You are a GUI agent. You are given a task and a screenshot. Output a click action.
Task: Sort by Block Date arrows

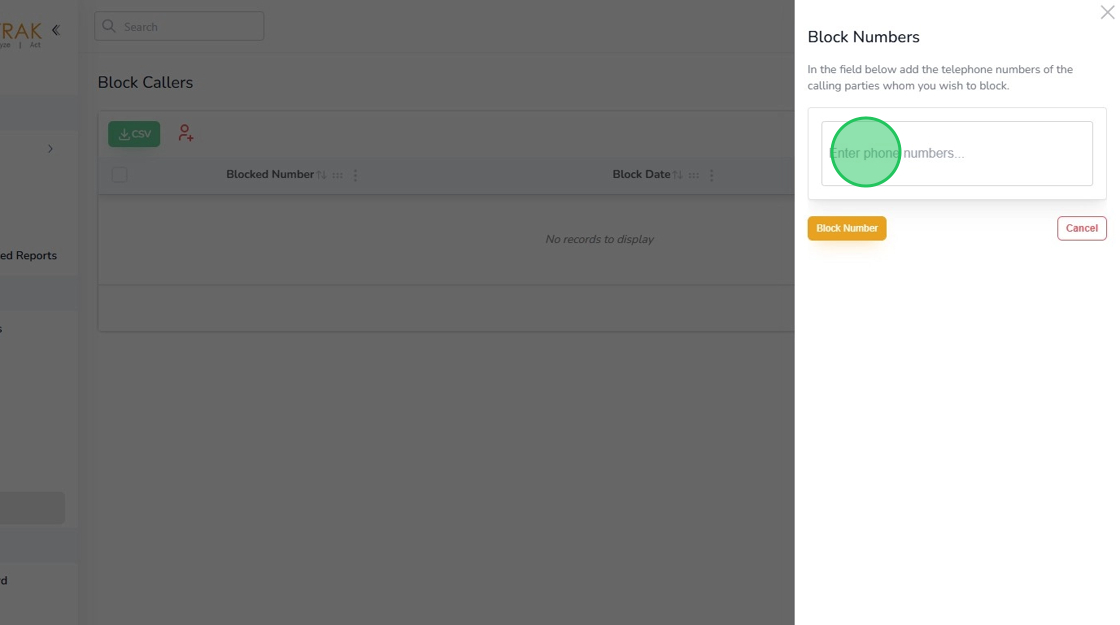(677, 175)
